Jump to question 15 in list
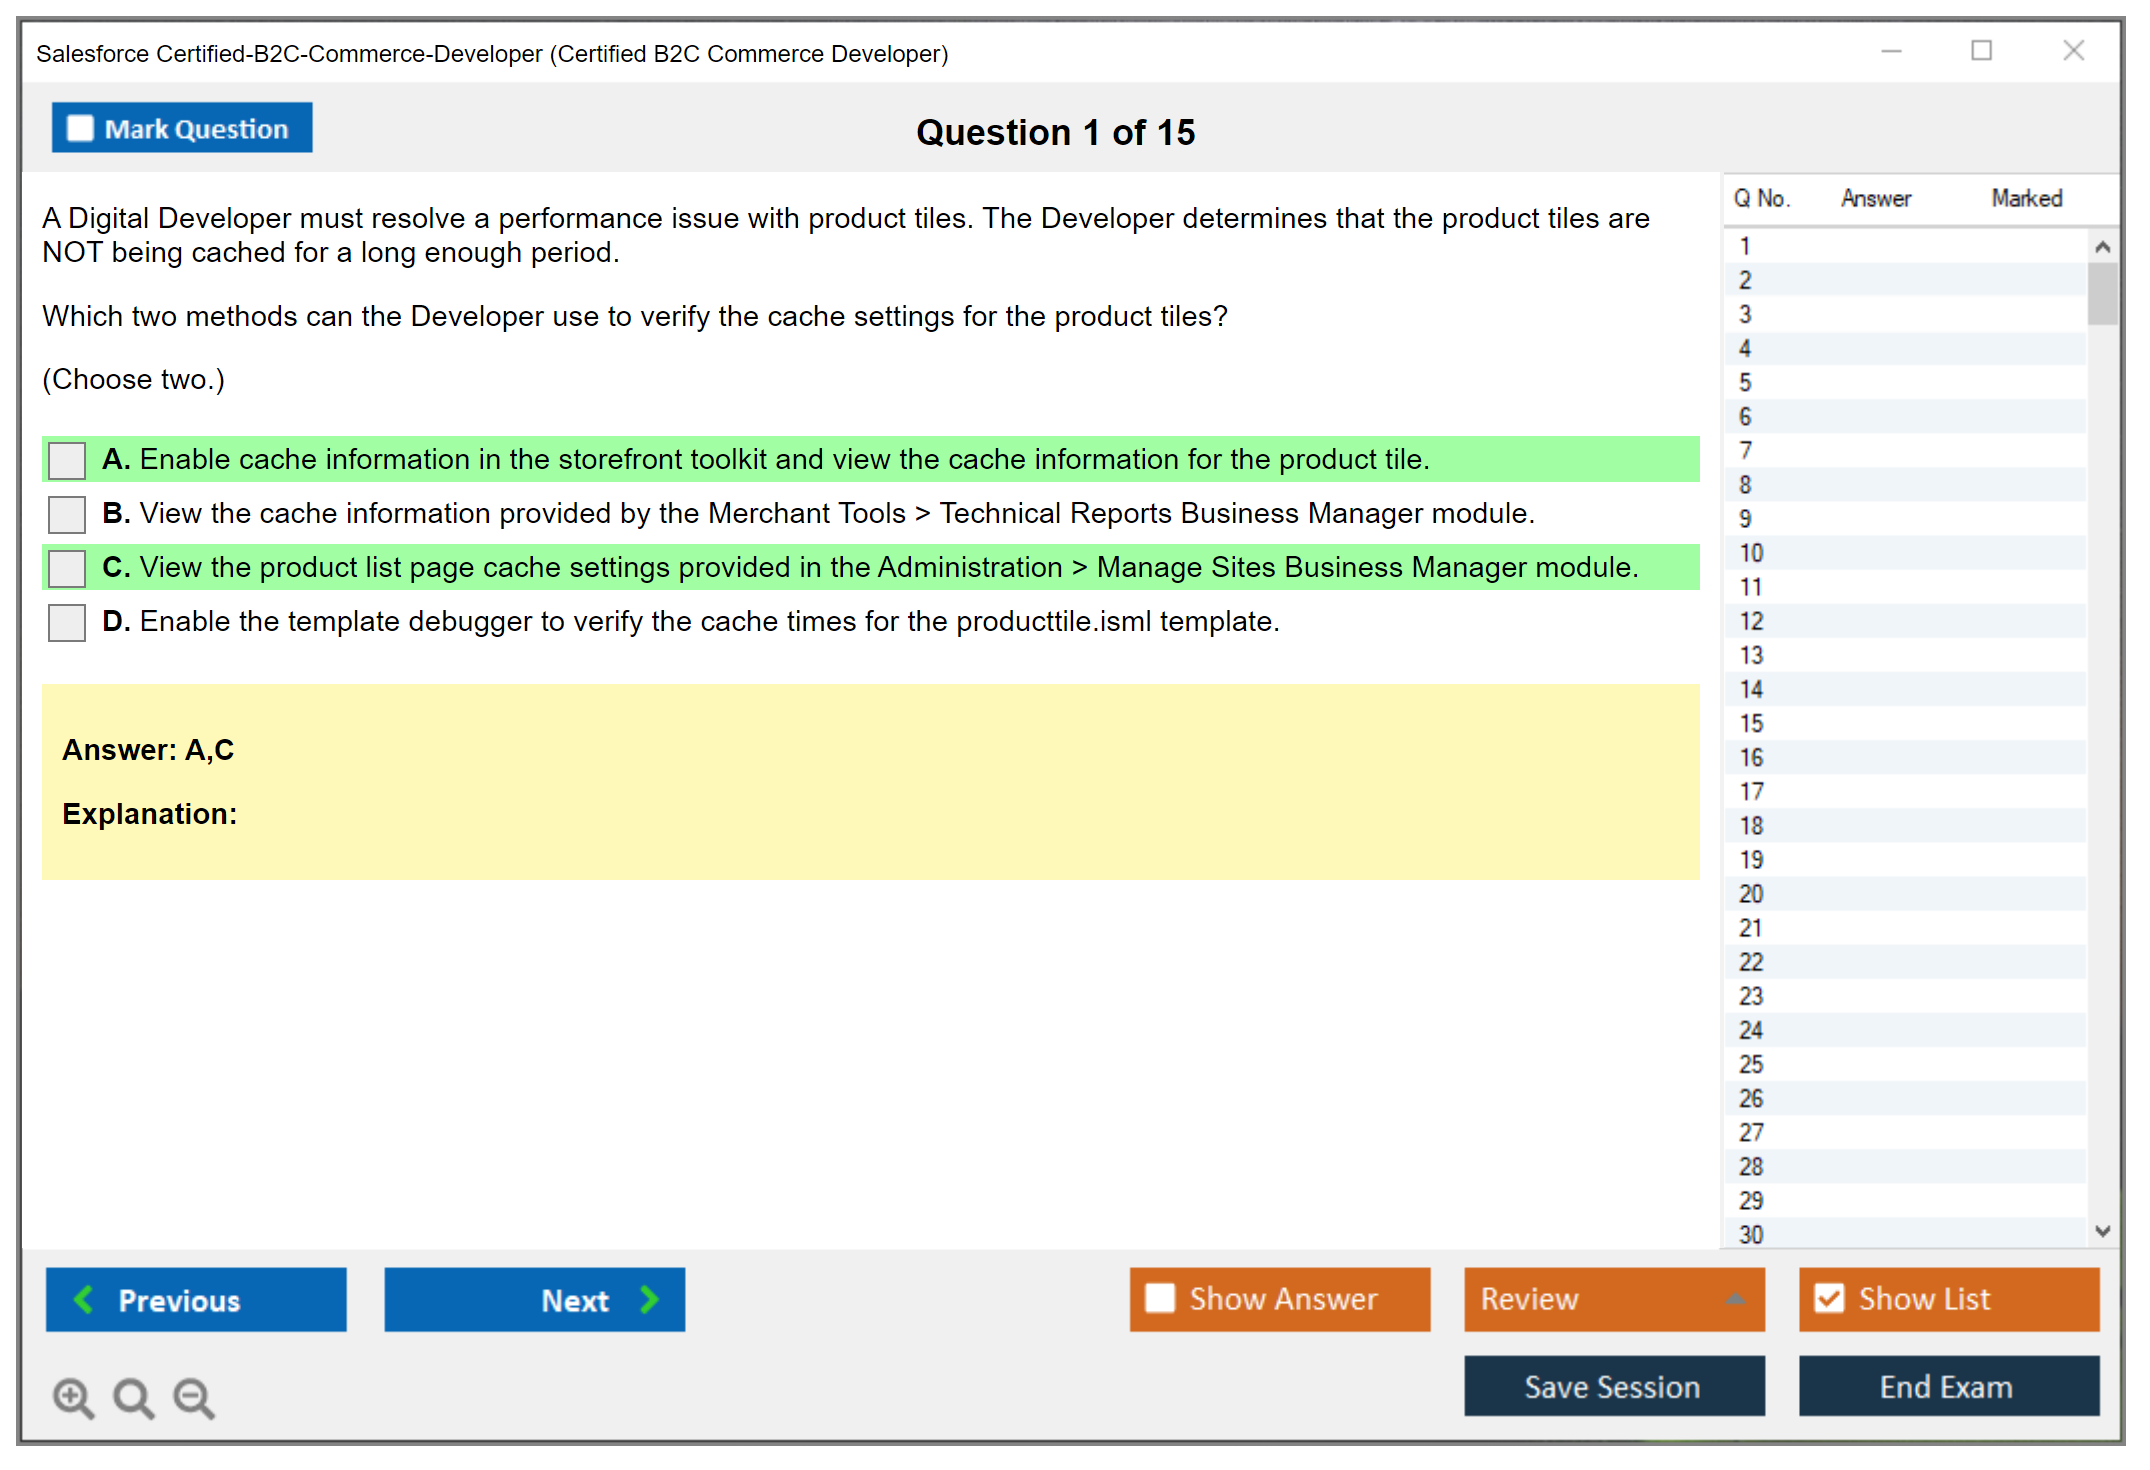 tap(1751, 723)
